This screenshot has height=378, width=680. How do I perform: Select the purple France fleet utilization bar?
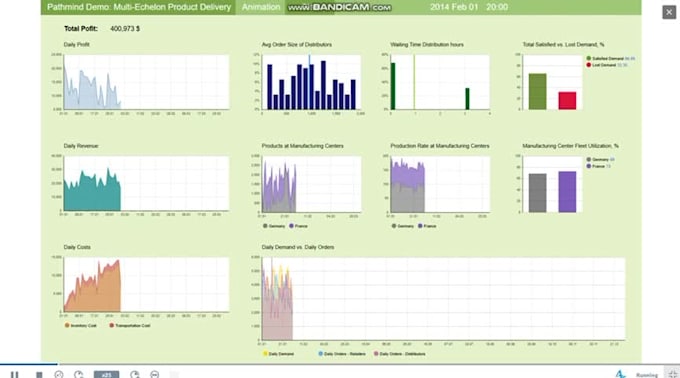[x=567, y=192]
